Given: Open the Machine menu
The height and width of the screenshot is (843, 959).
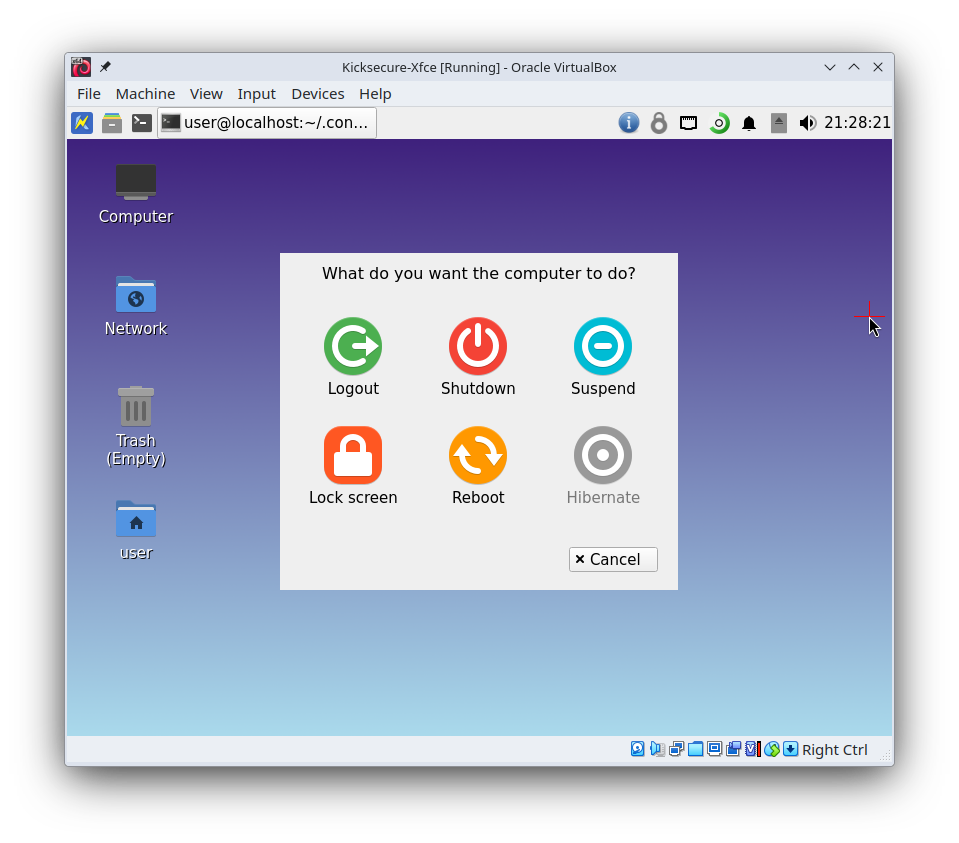Looking at the screenshot, I should pyautogui.click(x=145, y=94).
